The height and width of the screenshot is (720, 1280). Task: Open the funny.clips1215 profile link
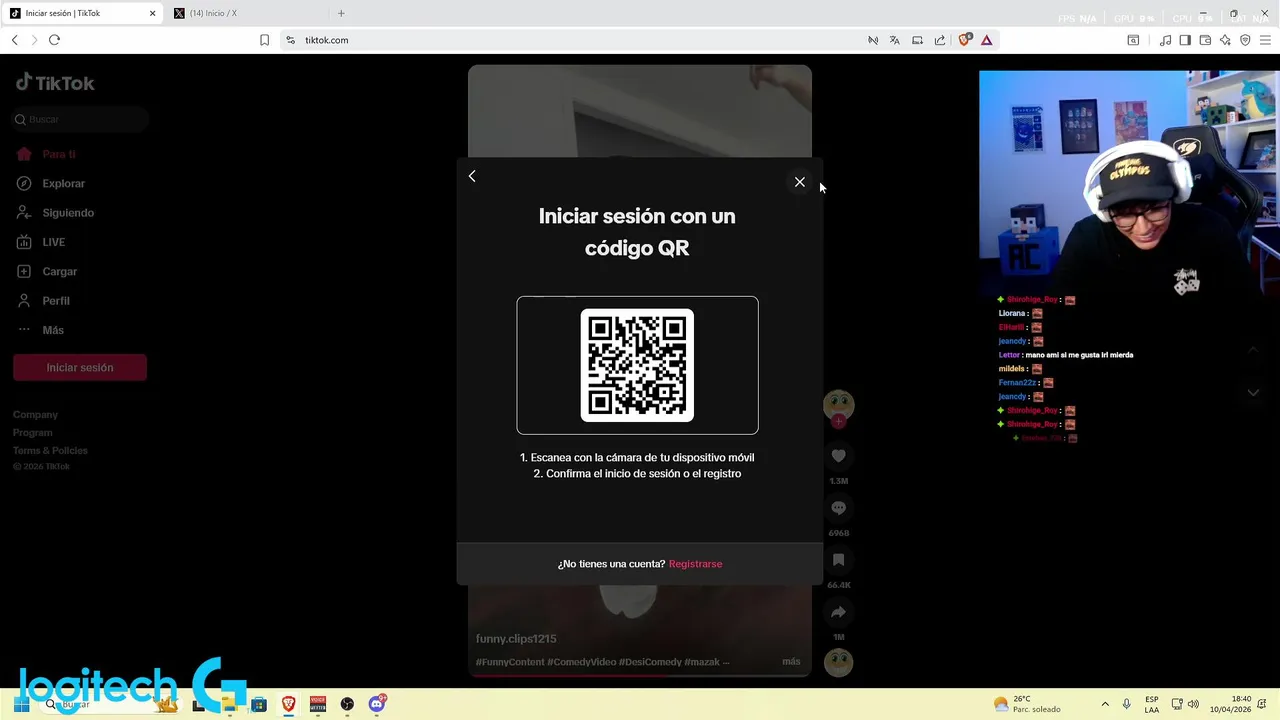click(x=516, y=639)
